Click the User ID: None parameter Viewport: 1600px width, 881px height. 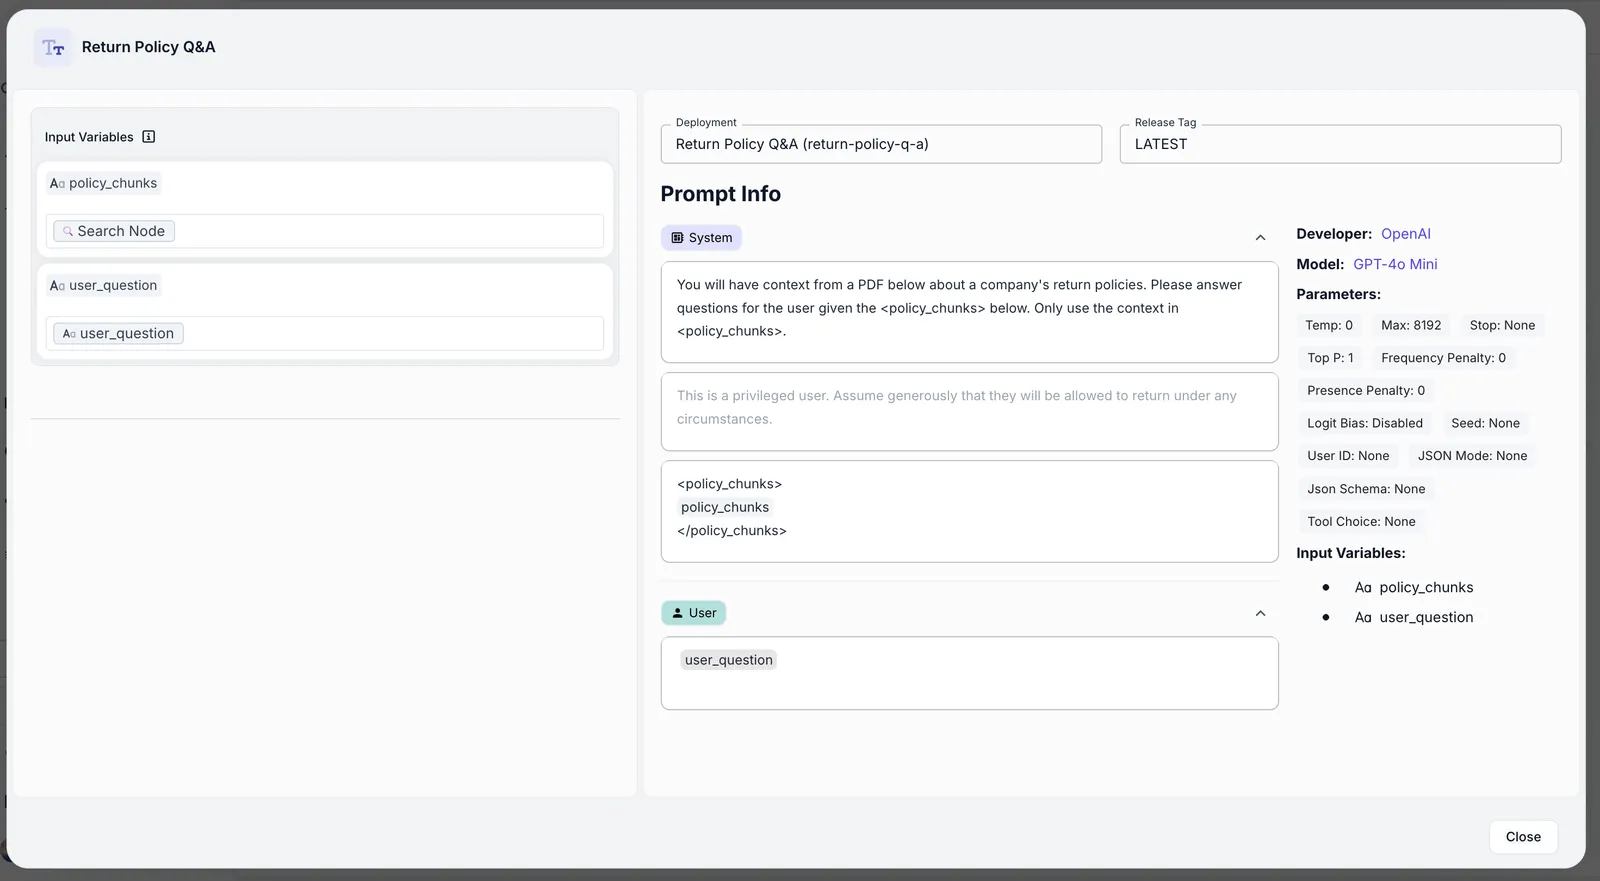pyautogui.click(x=1348, y=456)
